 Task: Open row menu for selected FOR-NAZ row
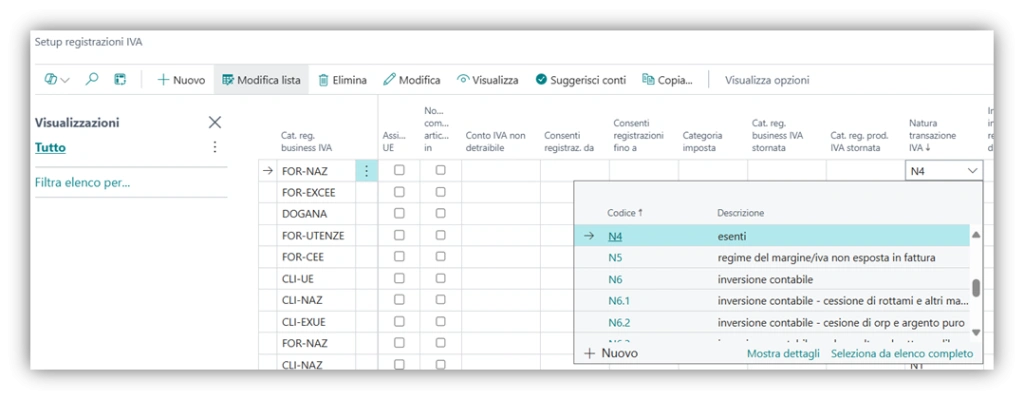coord(366,171)
